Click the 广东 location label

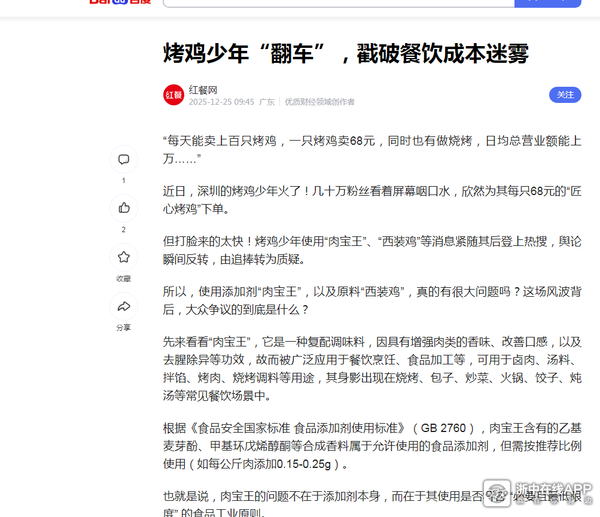[x=267, y=102]
